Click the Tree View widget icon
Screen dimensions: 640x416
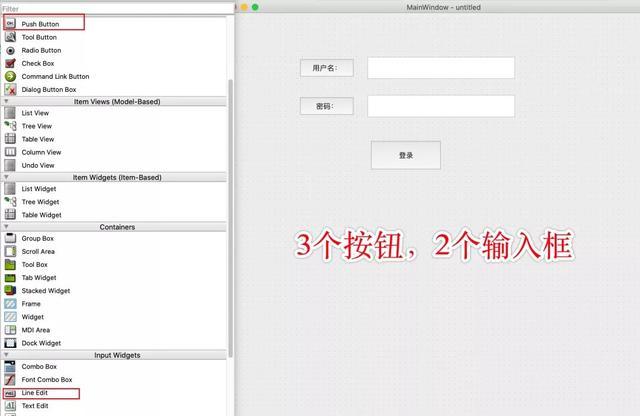[10, 126]
